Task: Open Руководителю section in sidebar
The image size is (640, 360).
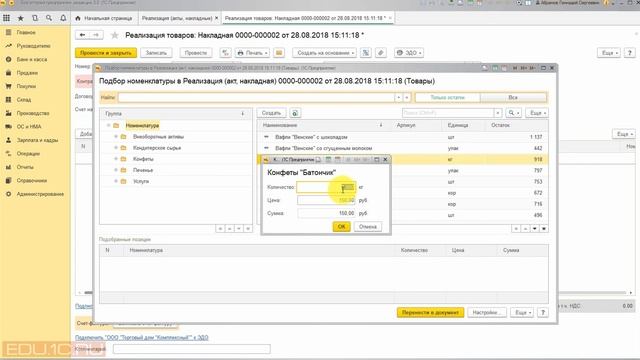Action: click(33, 46)
